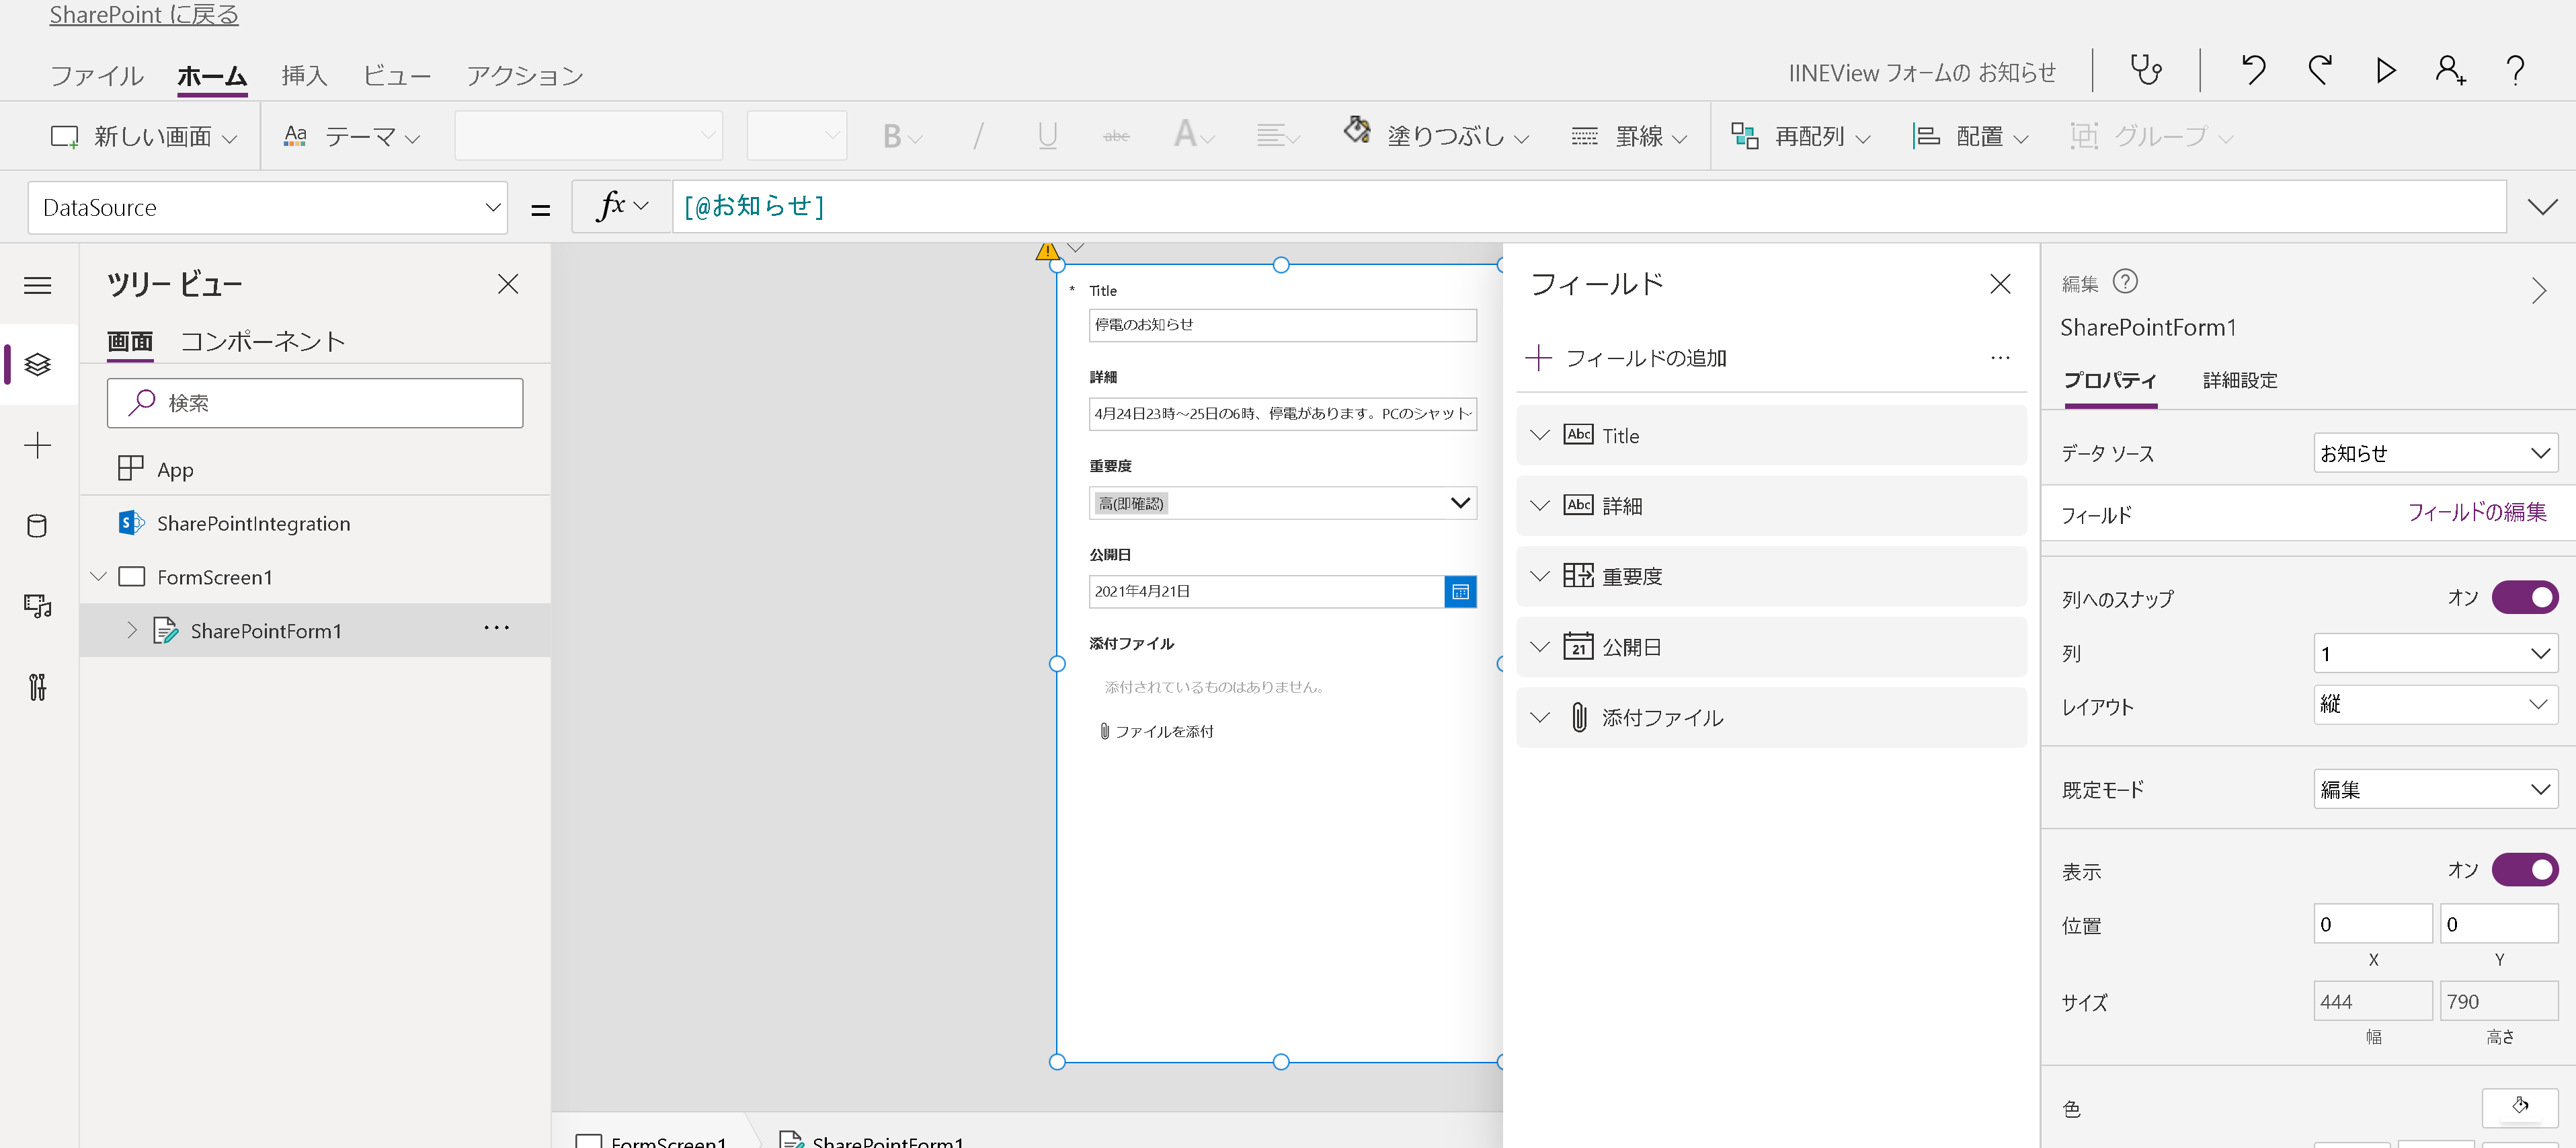Open the Data sources cylinder icon
Screen dimensions: 2576x1148
(37, 526)
